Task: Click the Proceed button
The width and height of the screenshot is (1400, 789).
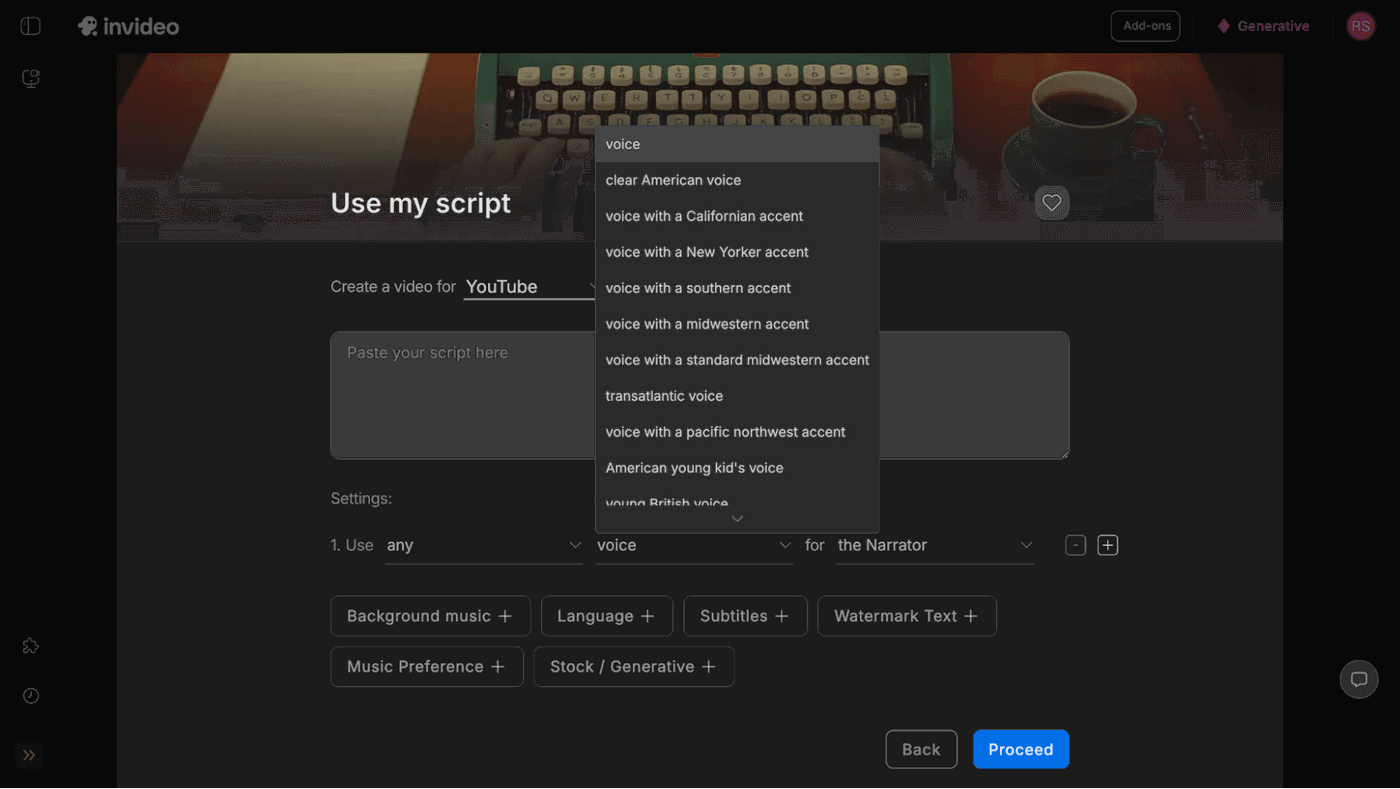Action: pos(1020,749)
